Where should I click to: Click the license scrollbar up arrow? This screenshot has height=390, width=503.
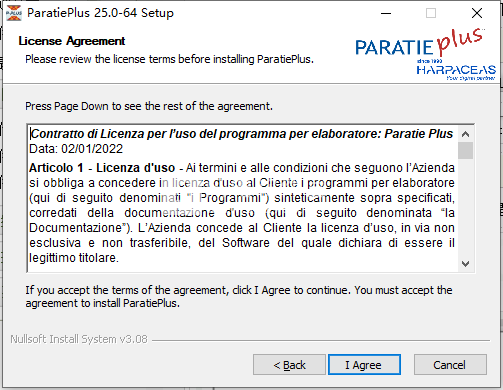point(466,134)
